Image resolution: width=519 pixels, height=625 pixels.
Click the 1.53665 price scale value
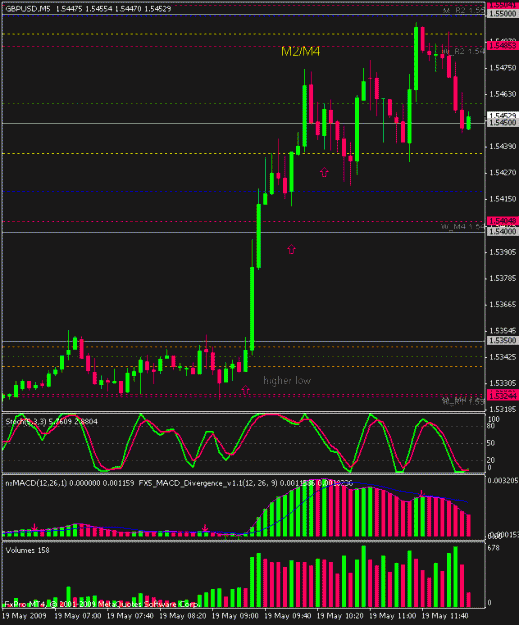click(503, 305)
